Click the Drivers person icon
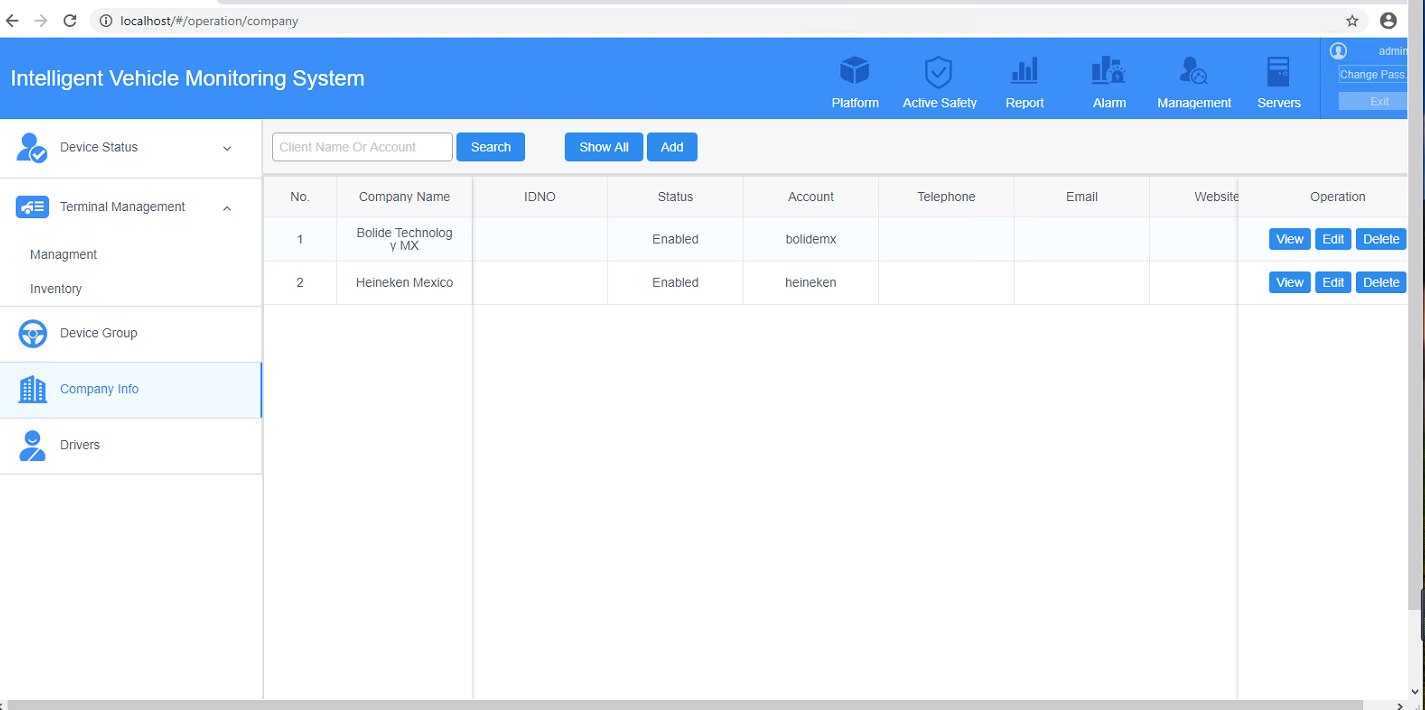 coord(33,445)
